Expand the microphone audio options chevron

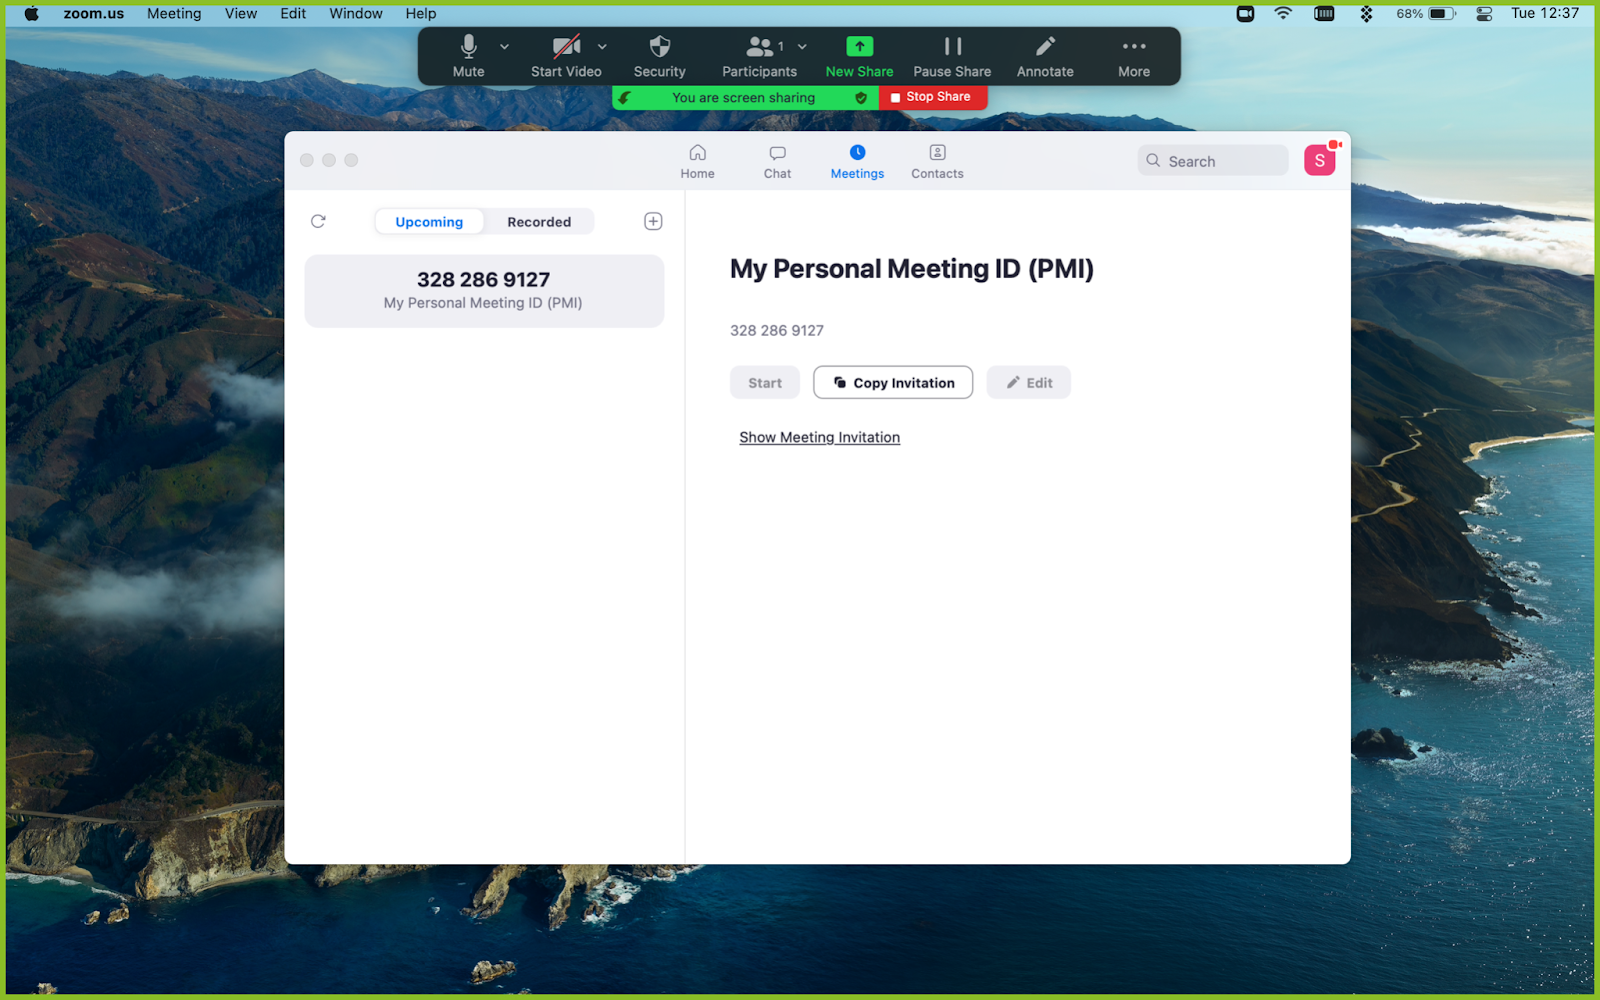pyautogui.click(x=504, y=46)
